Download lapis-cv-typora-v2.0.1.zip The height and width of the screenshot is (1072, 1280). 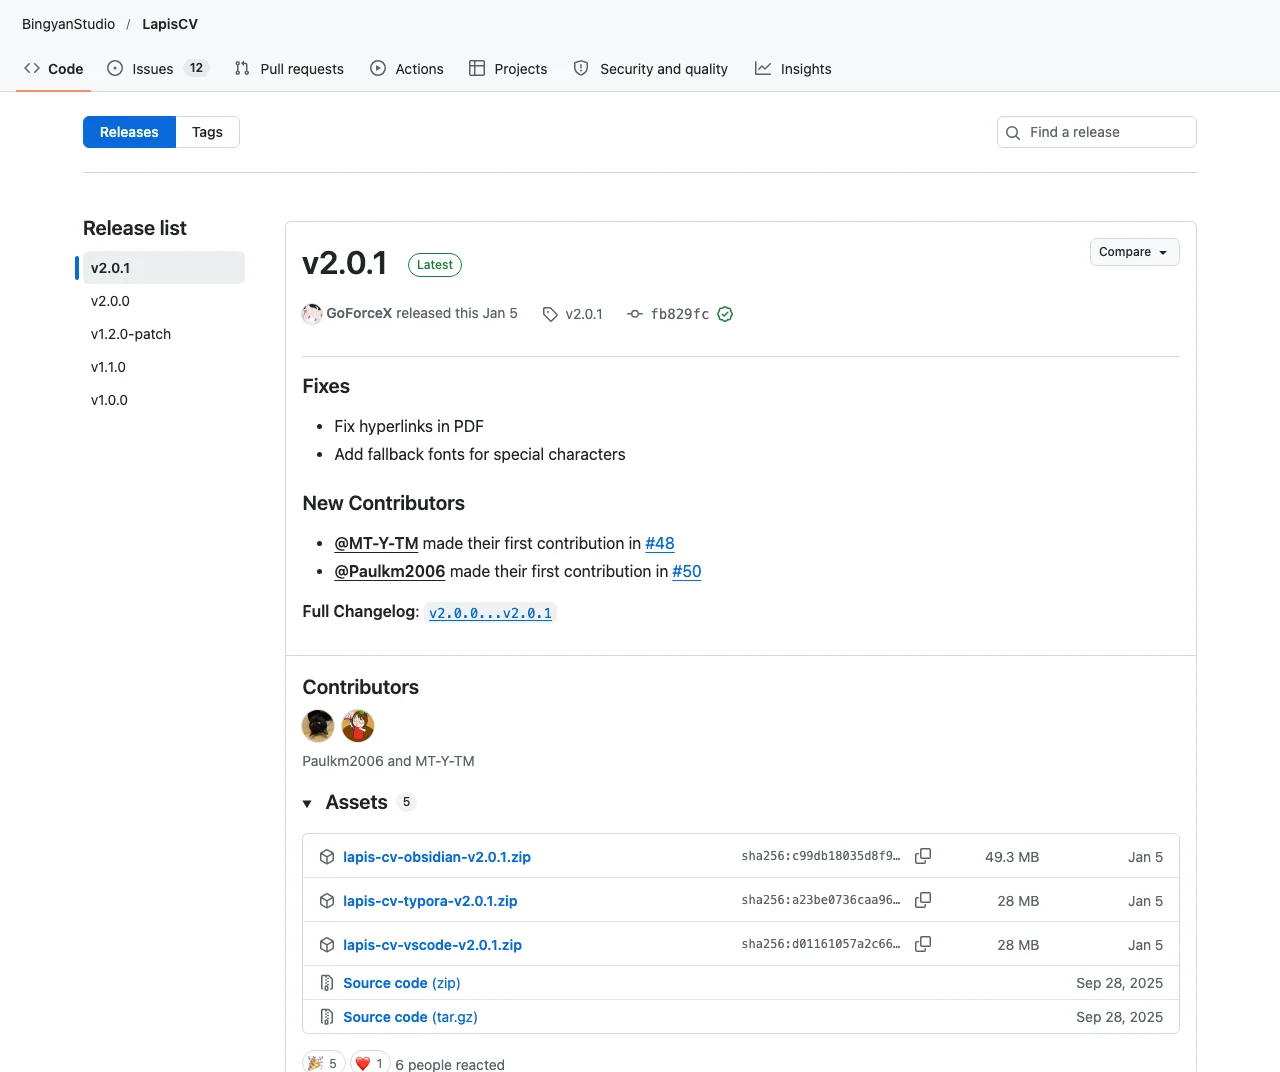(x=430, y=901)
